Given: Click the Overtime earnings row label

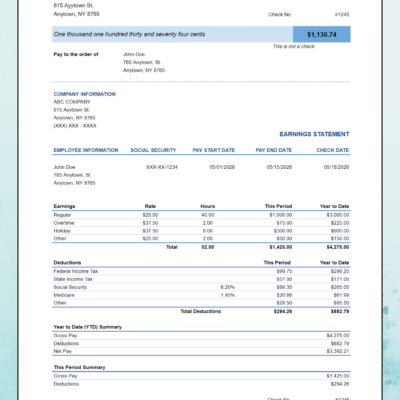Looking at the screenshot, I should pos(64,223).
